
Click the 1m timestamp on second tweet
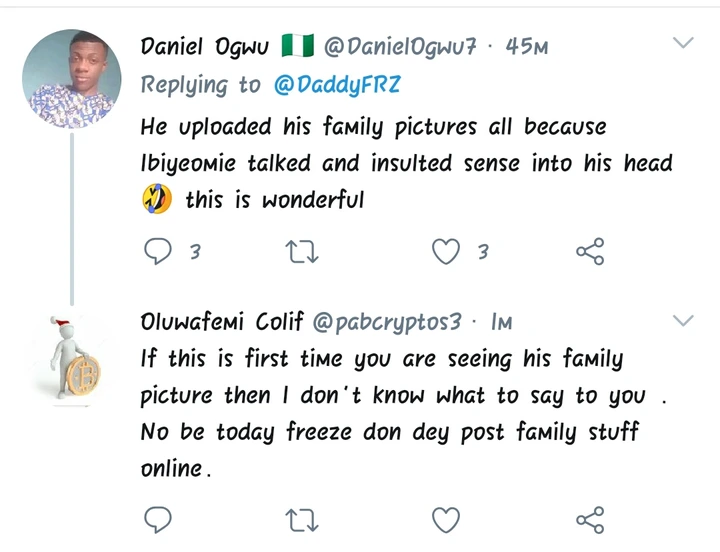coord(503,323)
